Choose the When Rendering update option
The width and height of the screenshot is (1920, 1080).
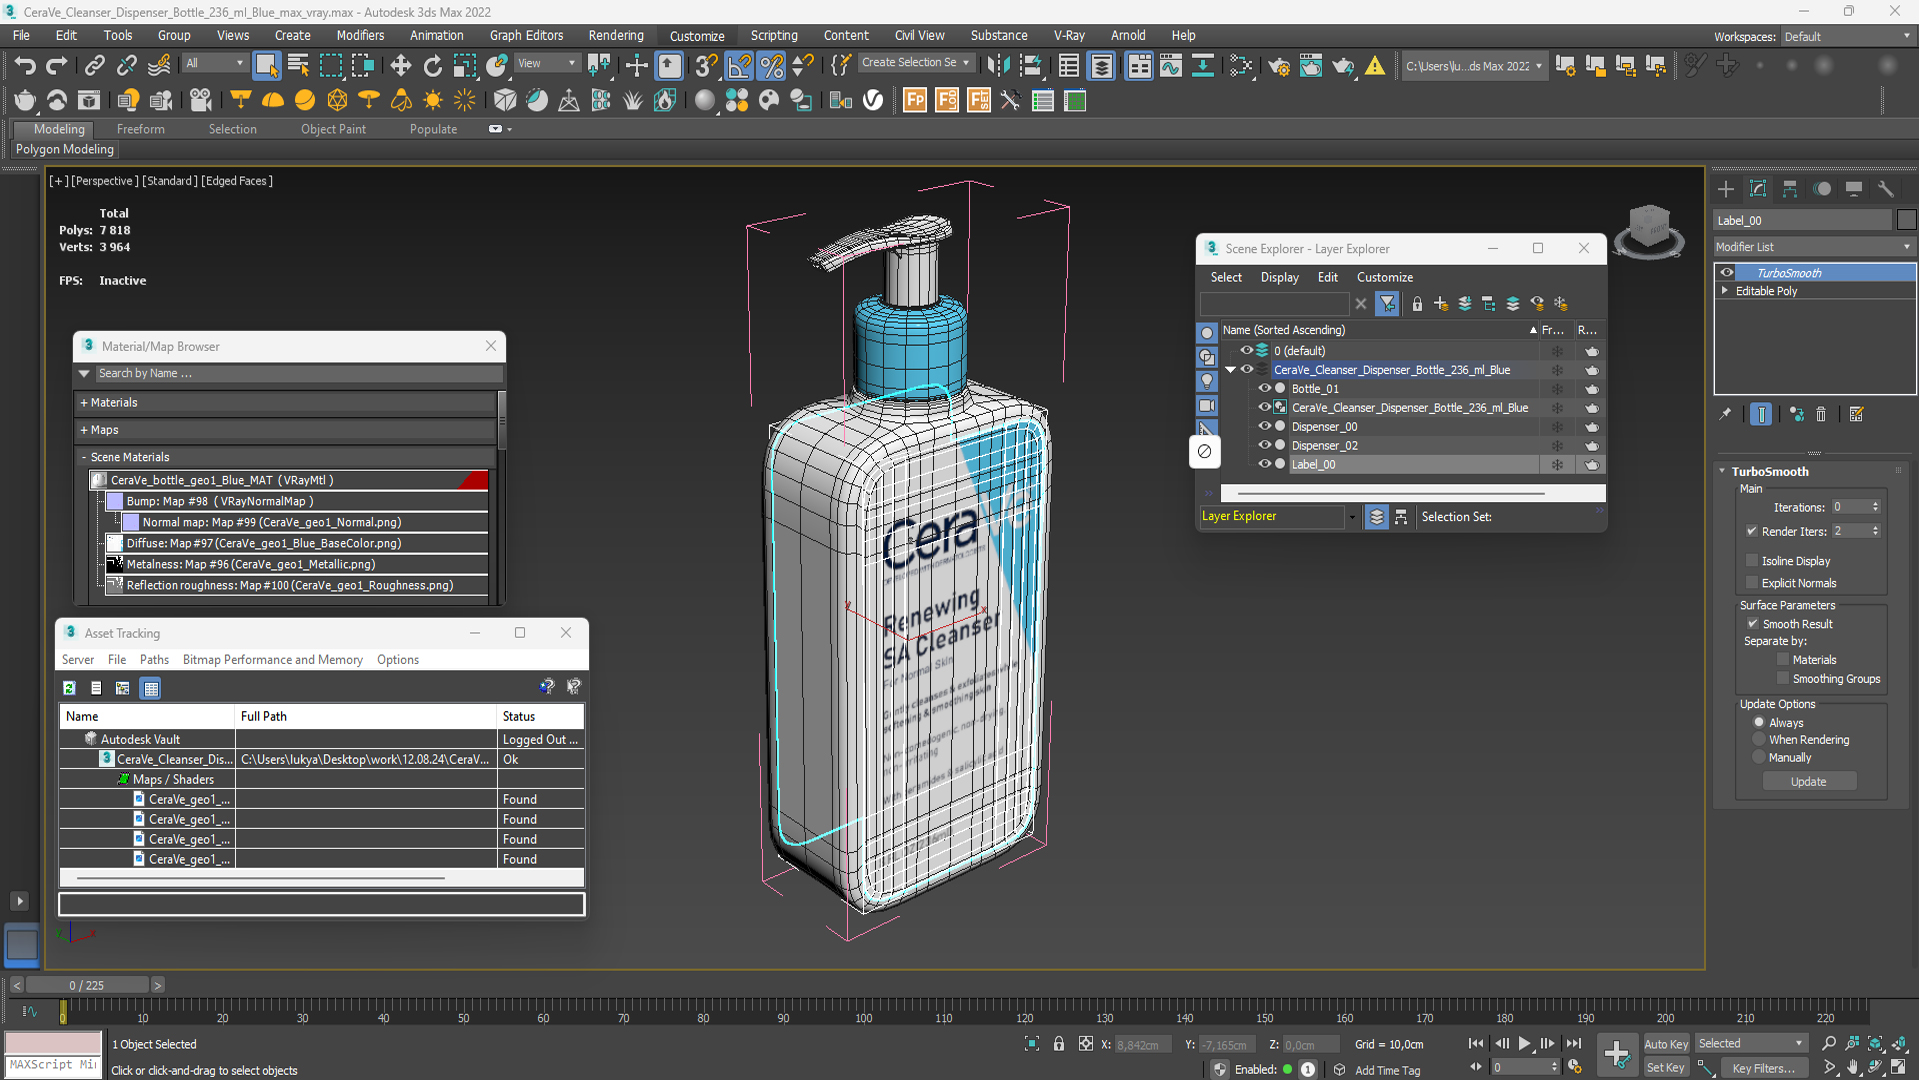tap(1759, 740)
